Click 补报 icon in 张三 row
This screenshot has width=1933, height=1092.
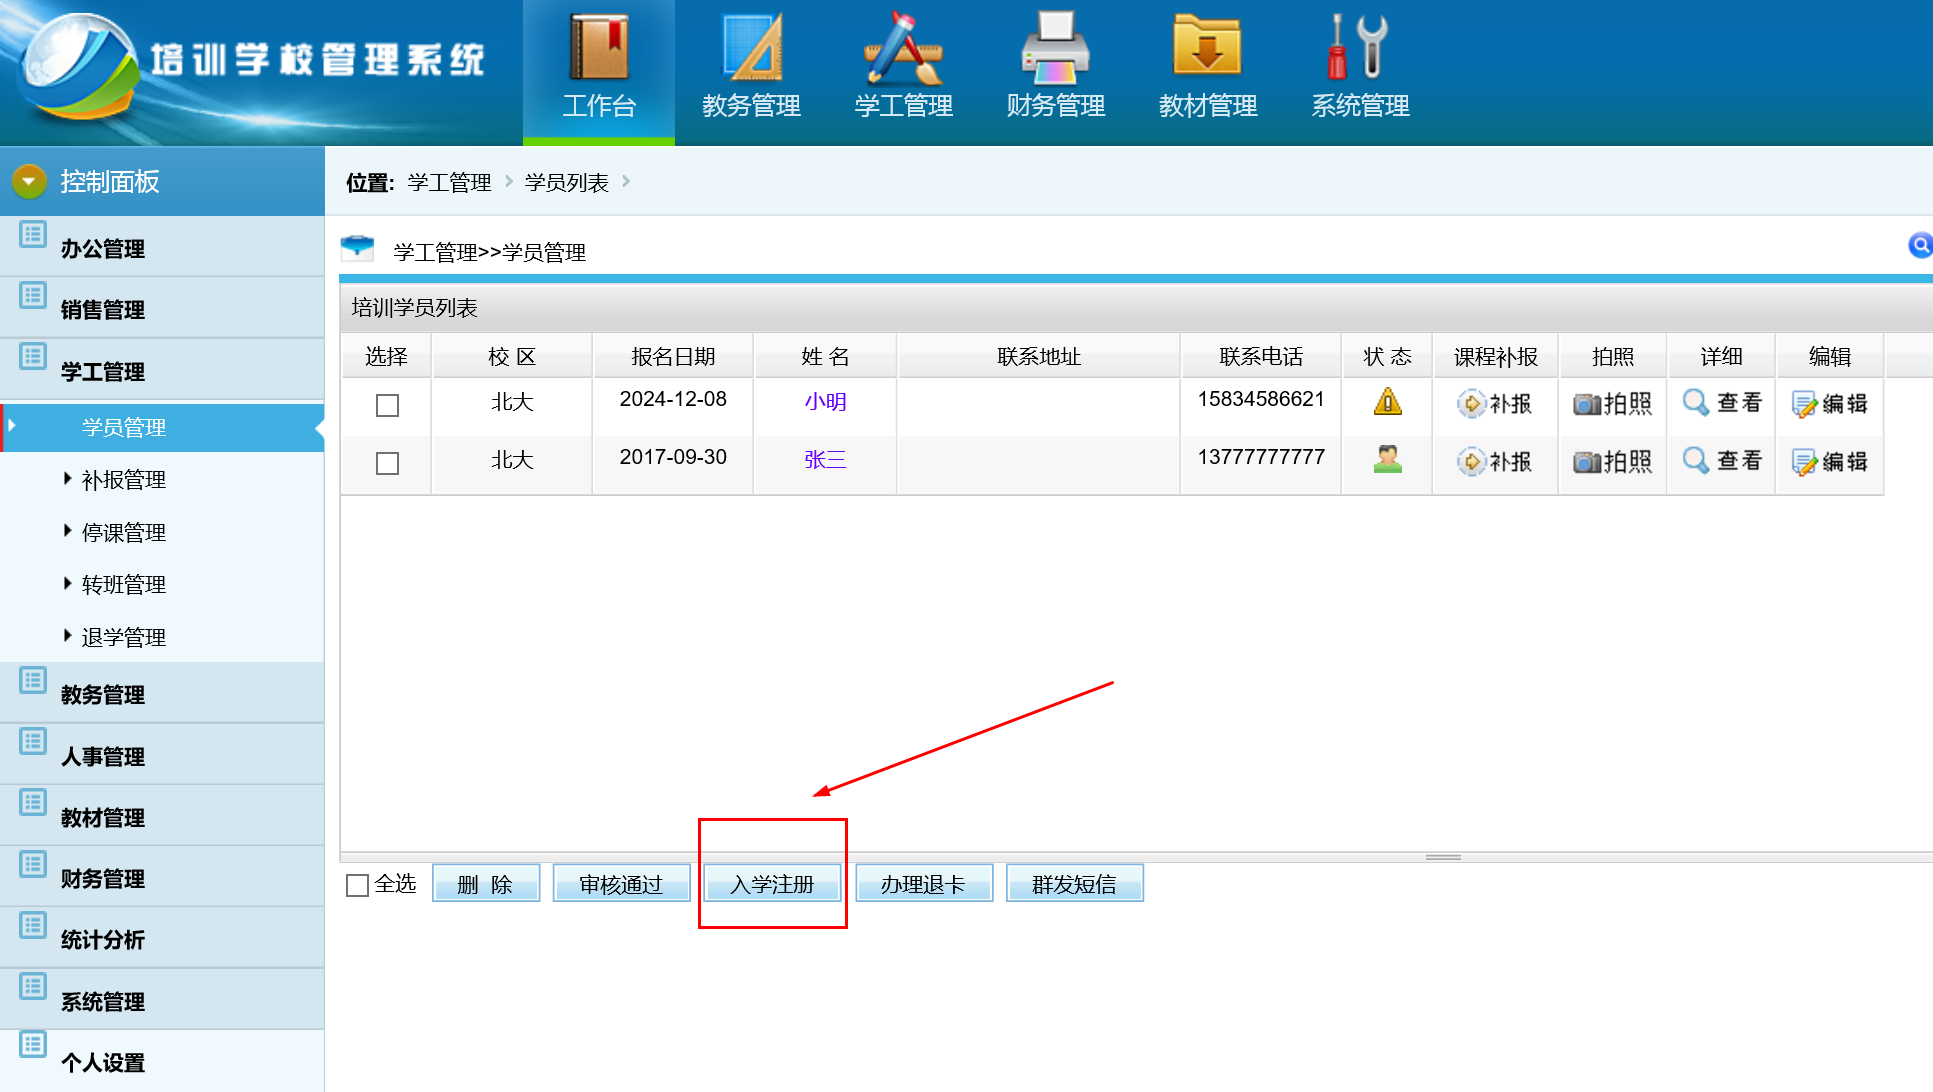click(x=1472, y=462)
